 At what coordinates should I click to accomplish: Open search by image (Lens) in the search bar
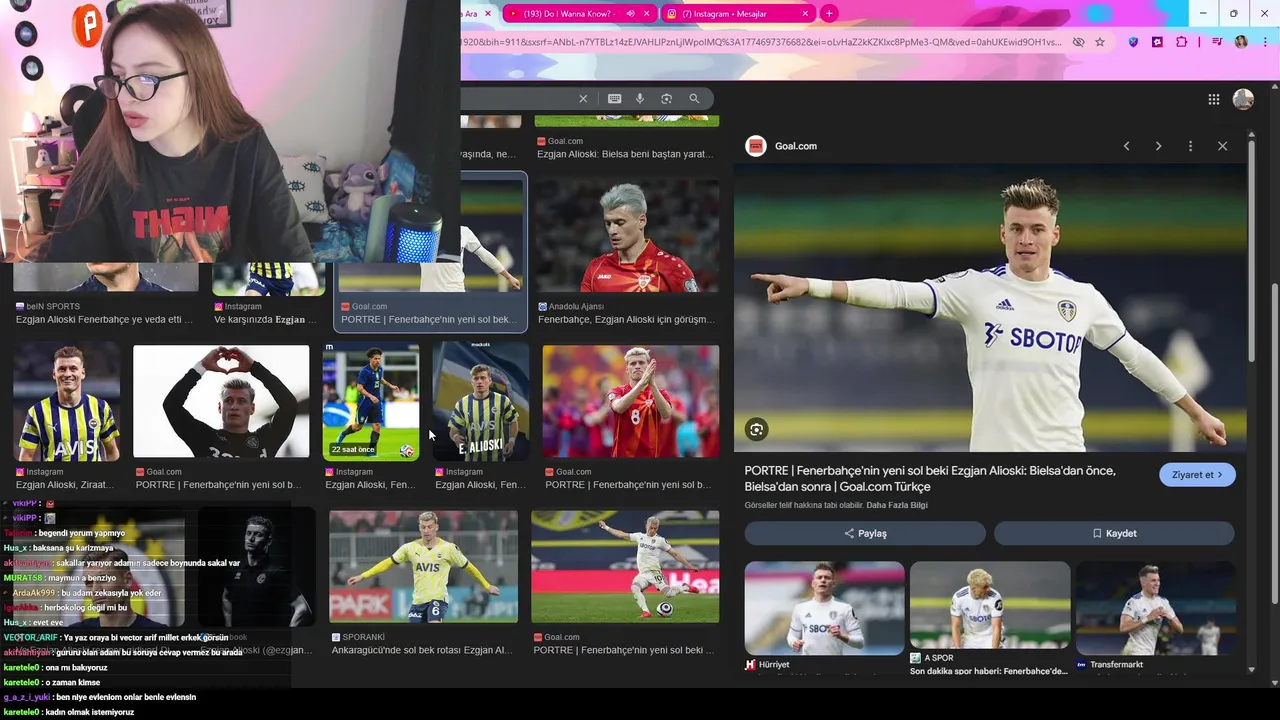(x=666, y=98)
